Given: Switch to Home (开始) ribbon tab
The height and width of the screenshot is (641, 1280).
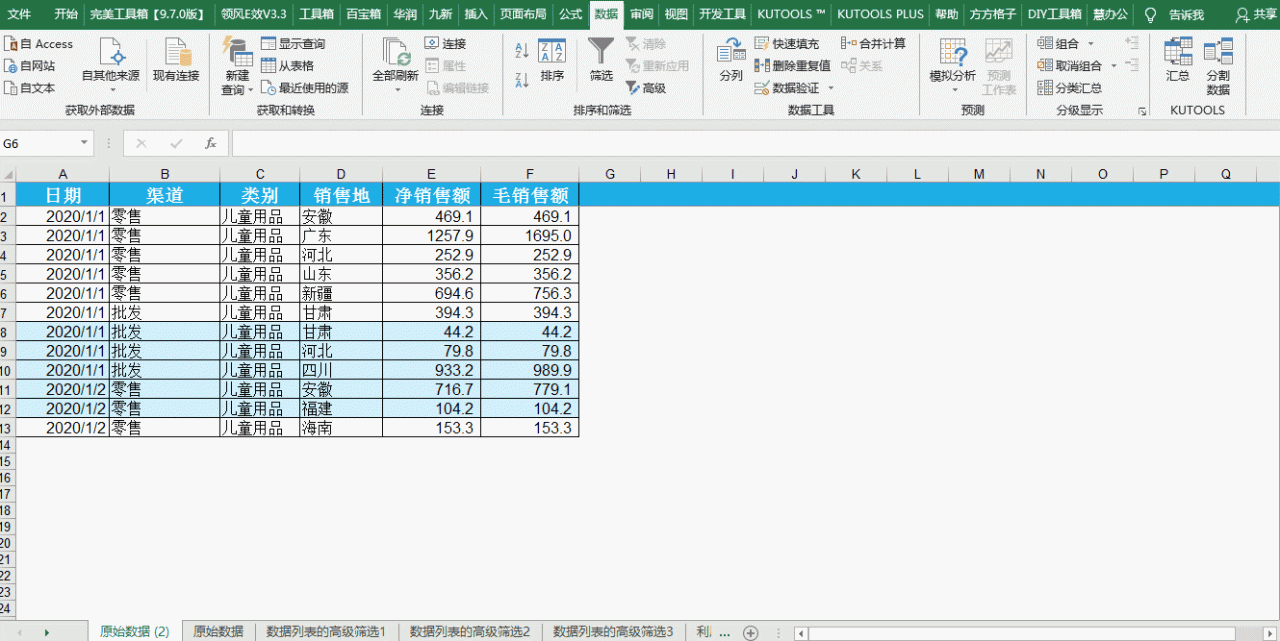Looking at the screenshot, I should (x=66, y=15).
